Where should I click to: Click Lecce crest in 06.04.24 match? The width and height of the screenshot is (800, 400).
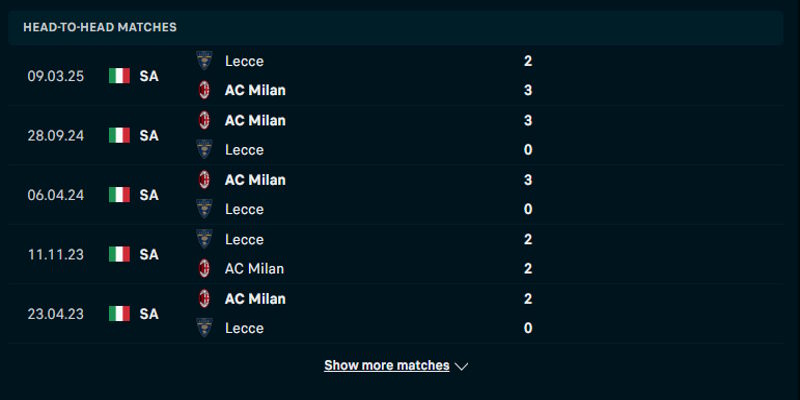(x=204, y=209)
